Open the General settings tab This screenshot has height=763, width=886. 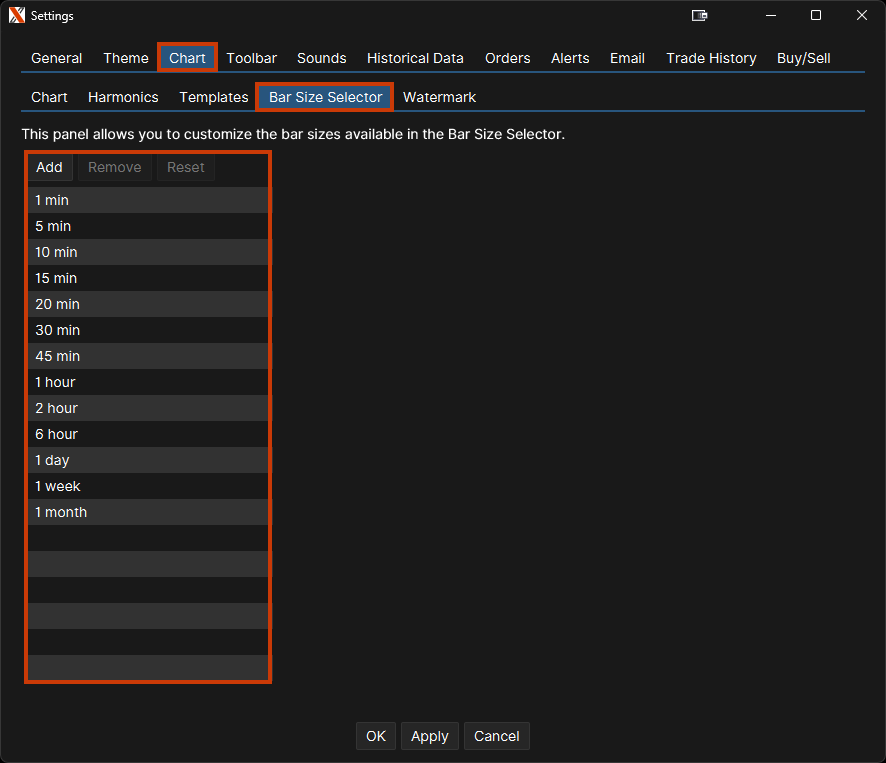click(x=57, y=58)
